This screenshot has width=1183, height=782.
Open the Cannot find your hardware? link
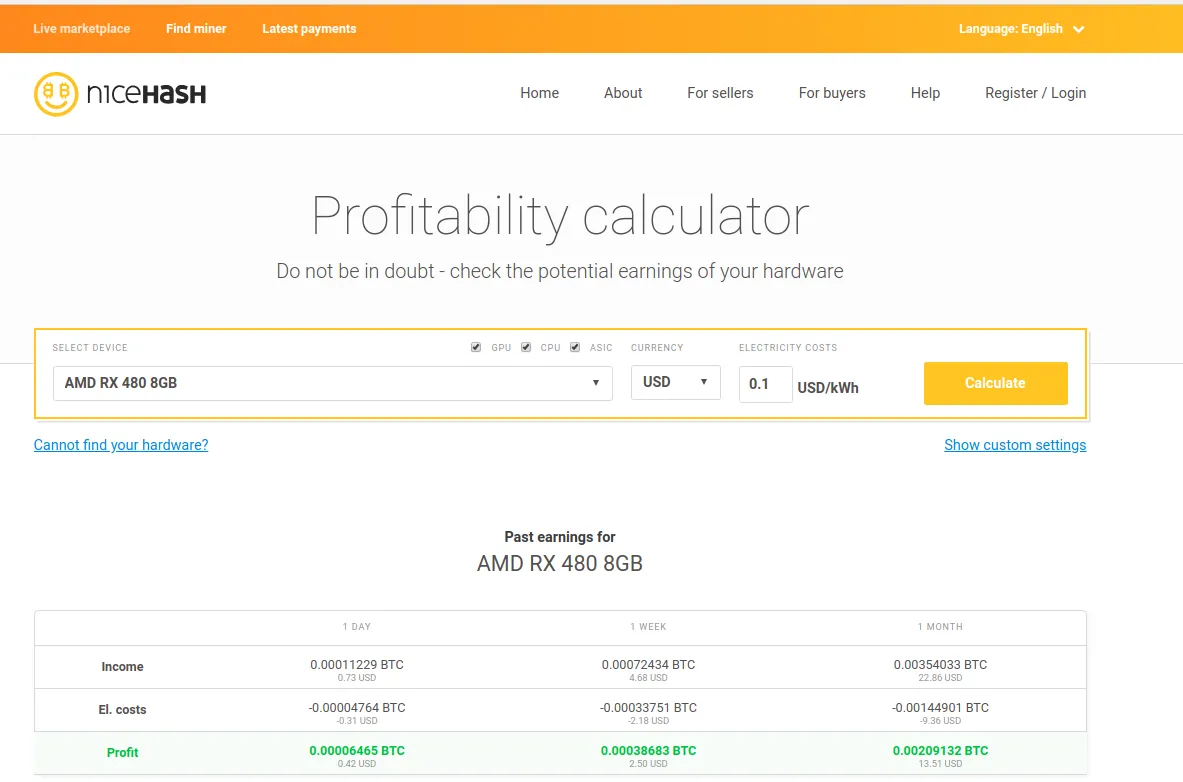coord(121,445)
